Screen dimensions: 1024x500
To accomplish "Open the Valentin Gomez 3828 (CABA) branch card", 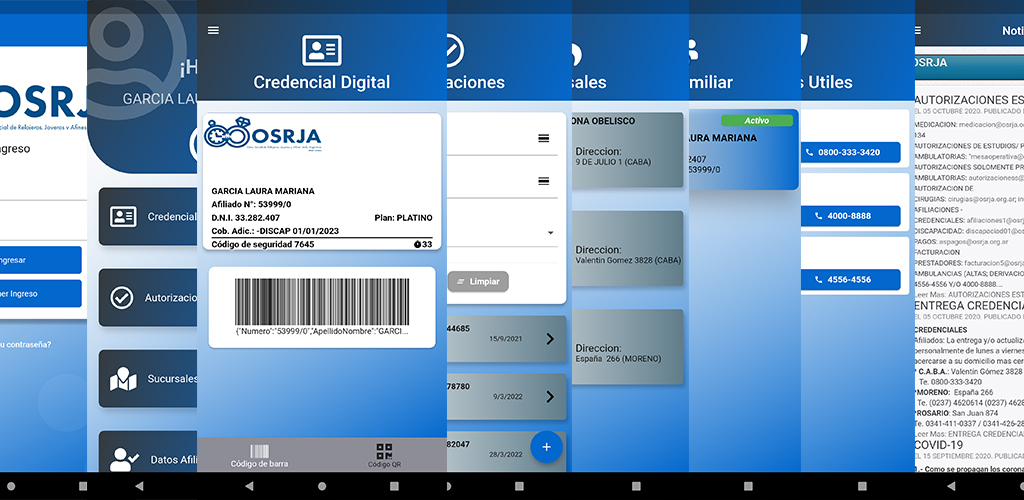I will point(628,248).
